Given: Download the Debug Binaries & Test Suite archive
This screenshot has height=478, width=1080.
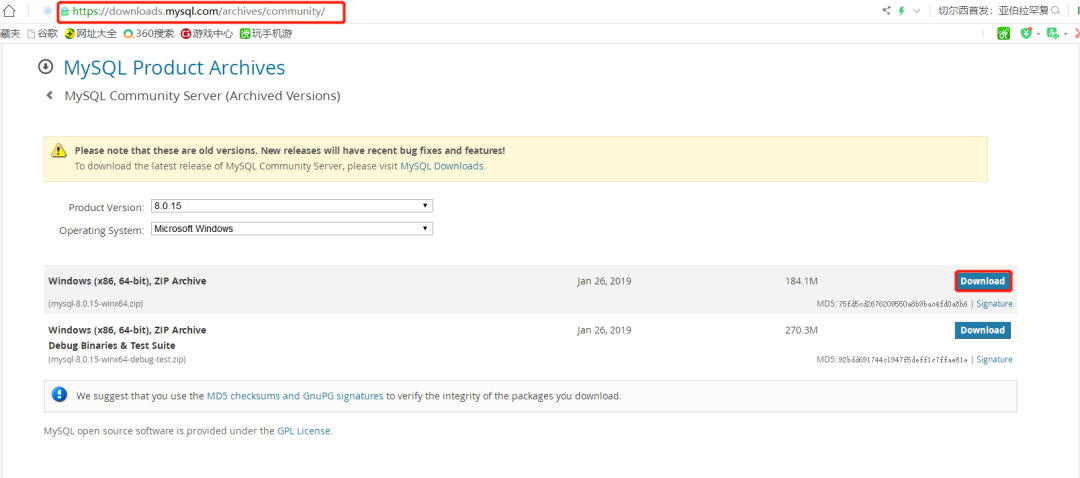Looking at the screenshot, I should (x=983, y=330).
